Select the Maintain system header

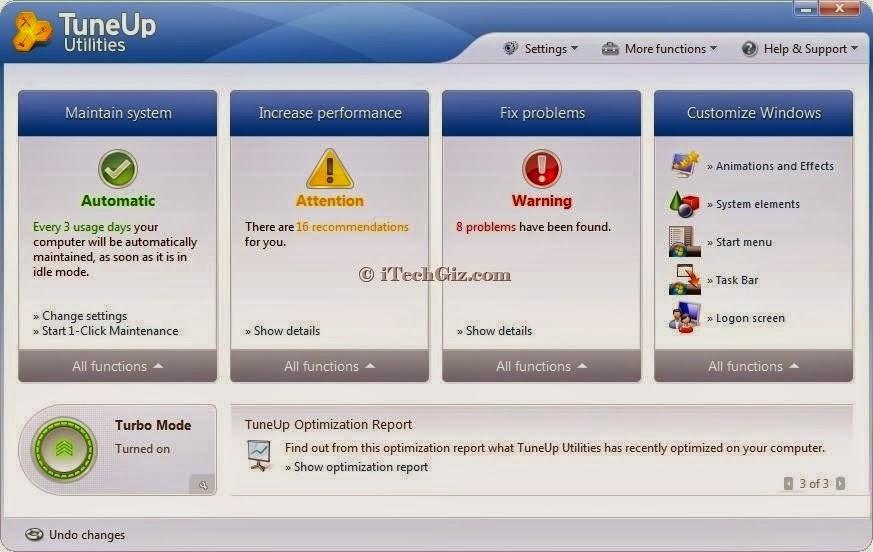point(117,113)
